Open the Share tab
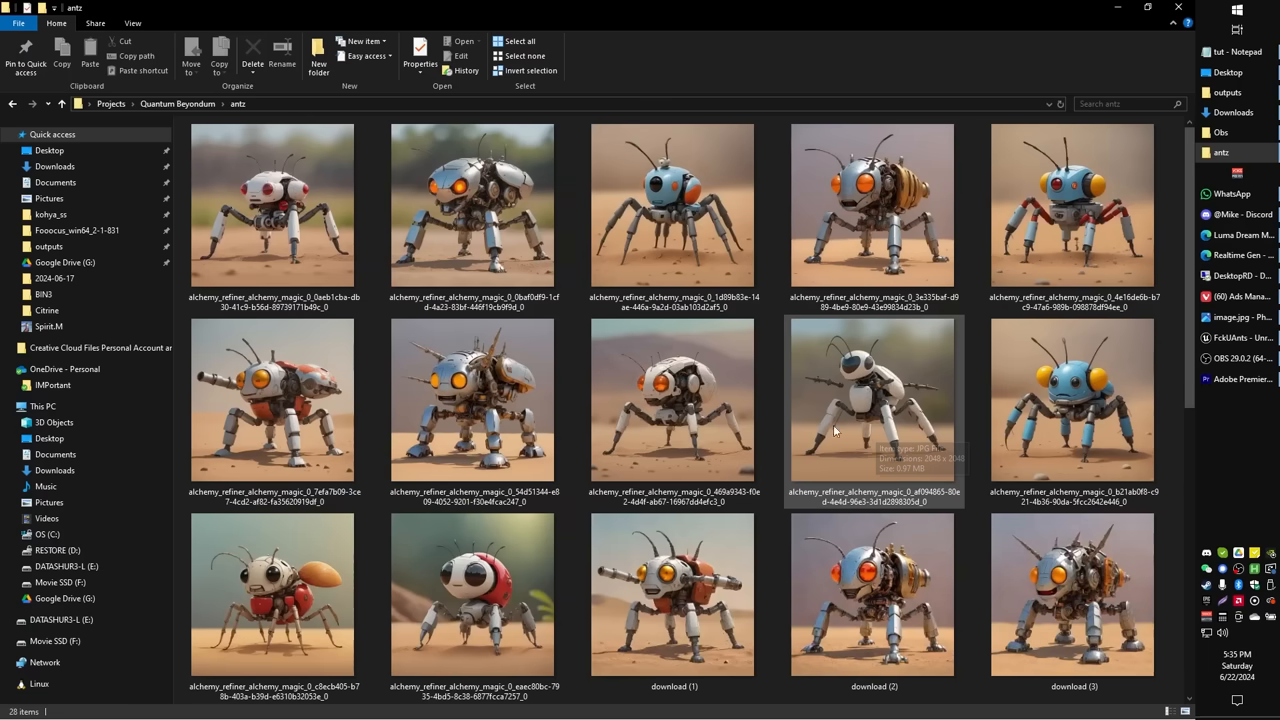Image resolution: width=1280 pixels, height=720 pixels. [x=95, y=22]
